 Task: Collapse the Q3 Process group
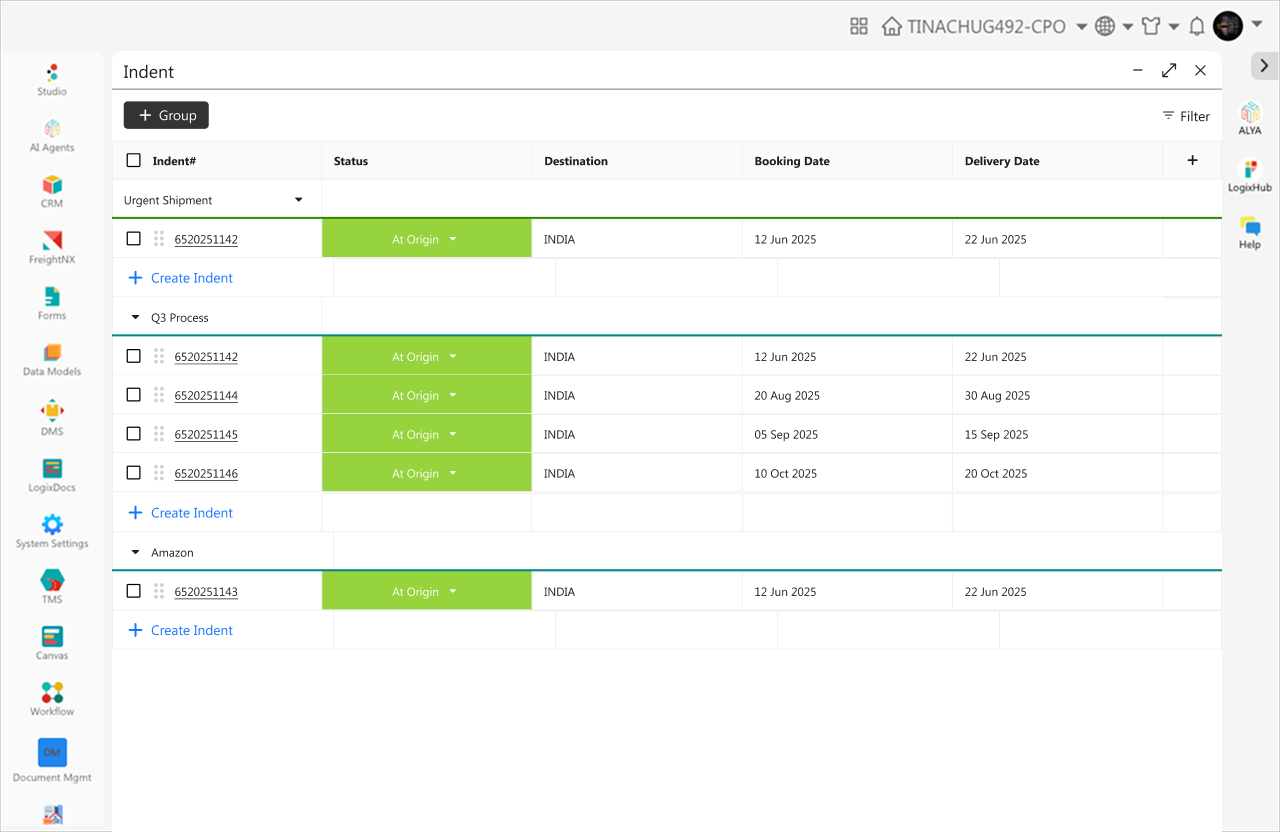pyautogui.click(x=136, y=318)
